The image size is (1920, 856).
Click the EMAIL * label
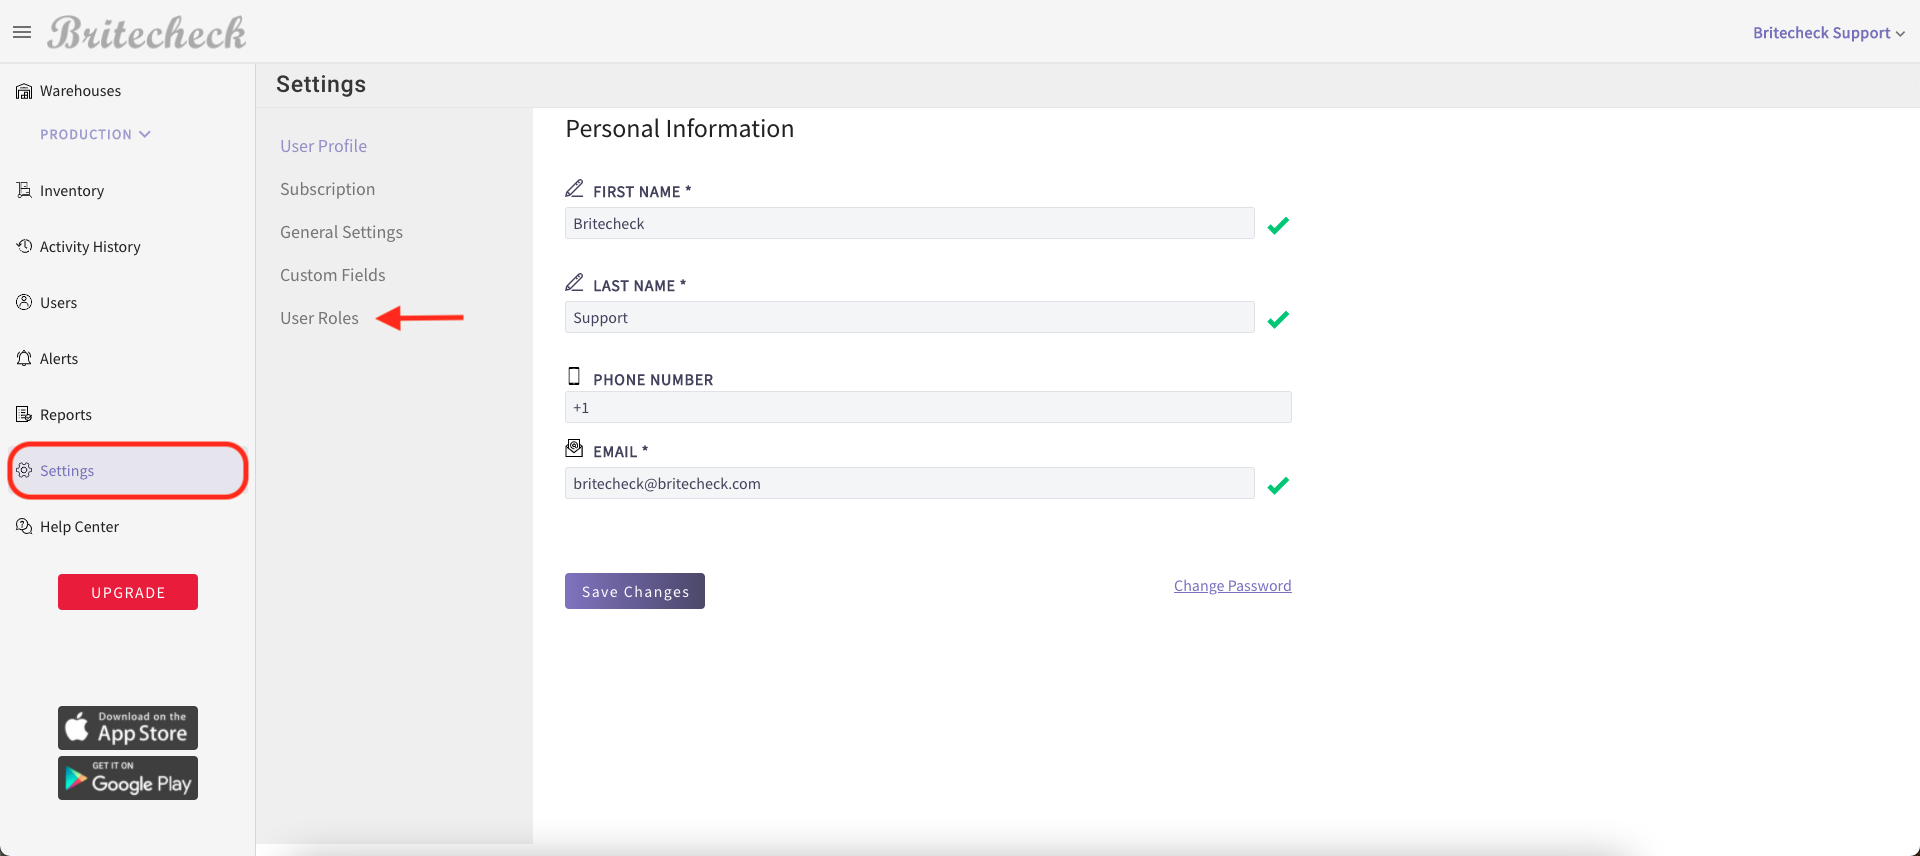[x=620, y=451]
